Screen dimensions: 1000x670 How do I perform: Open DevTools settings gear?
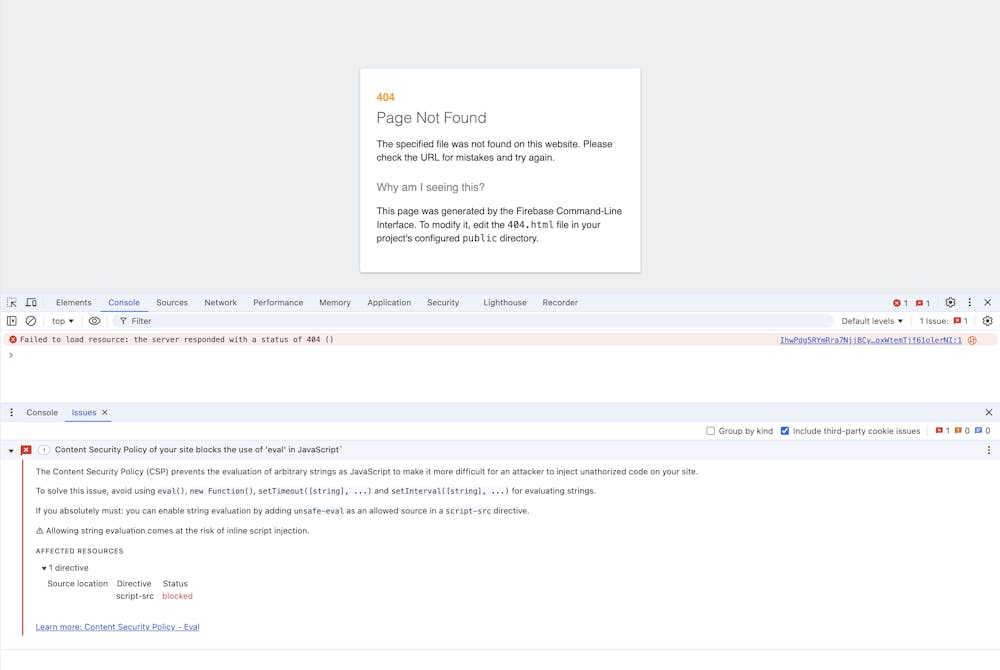pyautogui.click(x=950, y=302)
